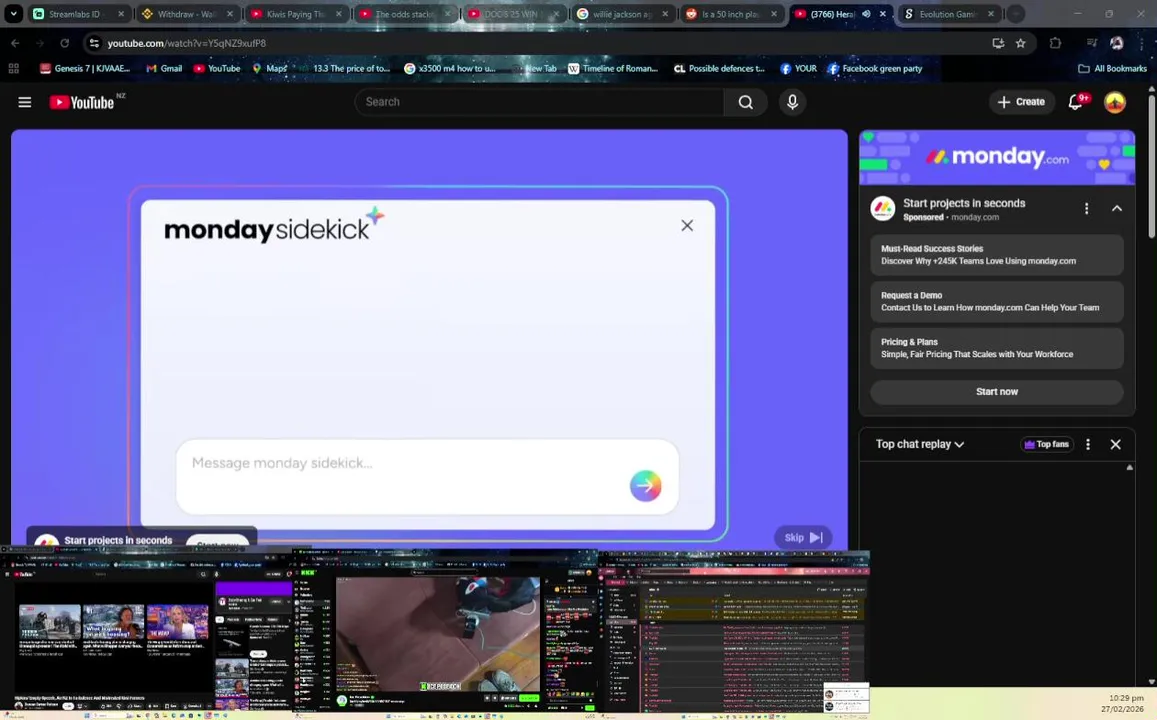1157x720 pixels.
Task: Collapse the sponsored ad panel chevron
Action: click(1116, 209)
